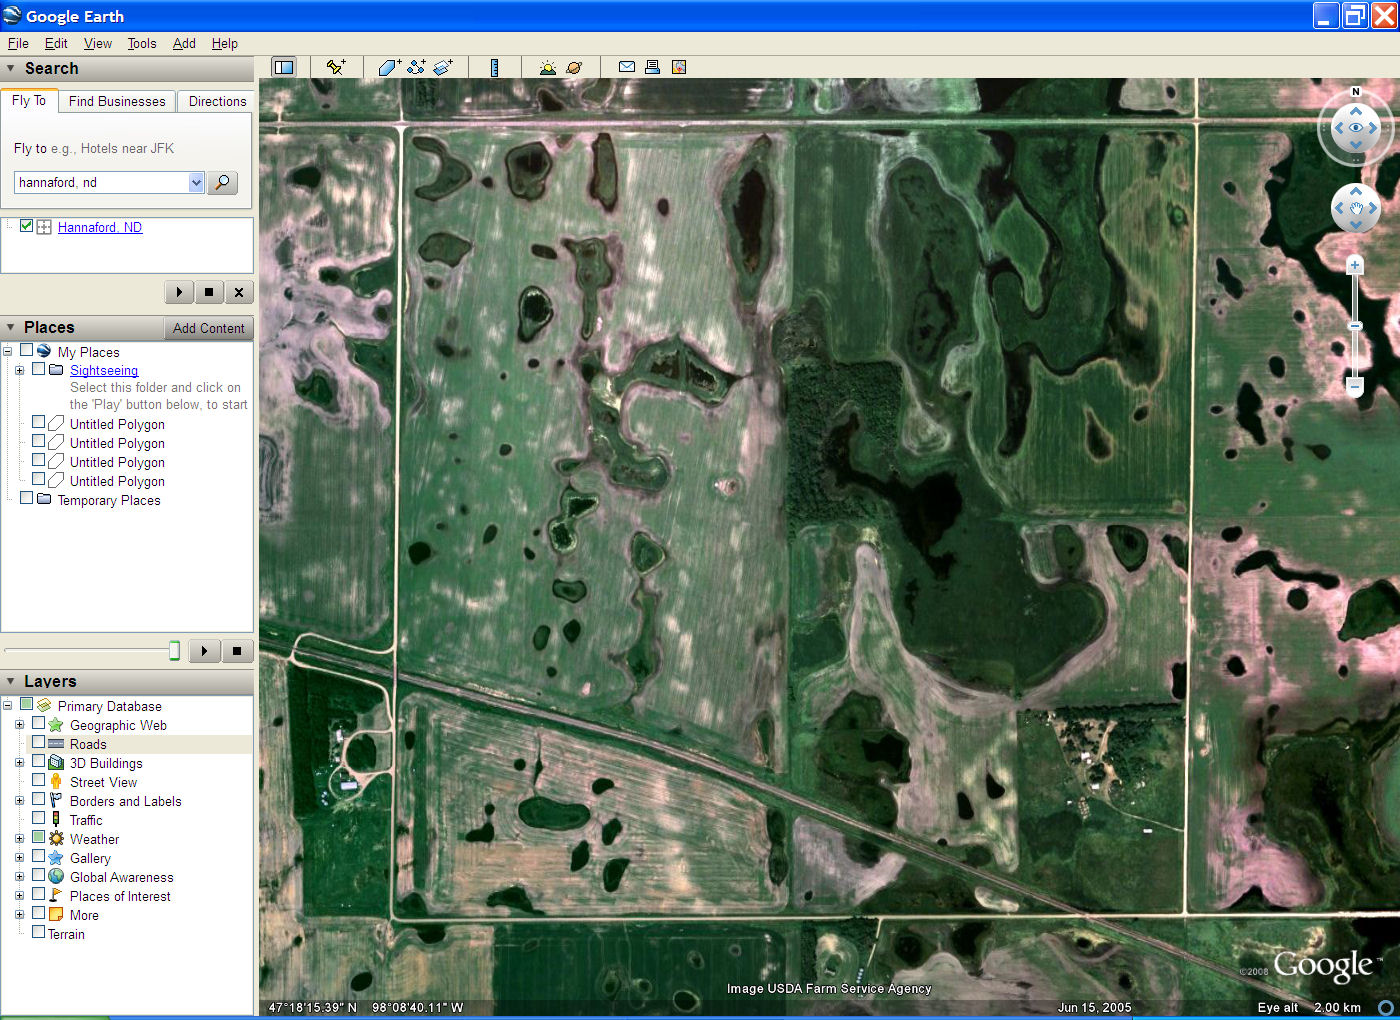
Task: Open the Hannaford, ND result link
Action: coord(100,227)
